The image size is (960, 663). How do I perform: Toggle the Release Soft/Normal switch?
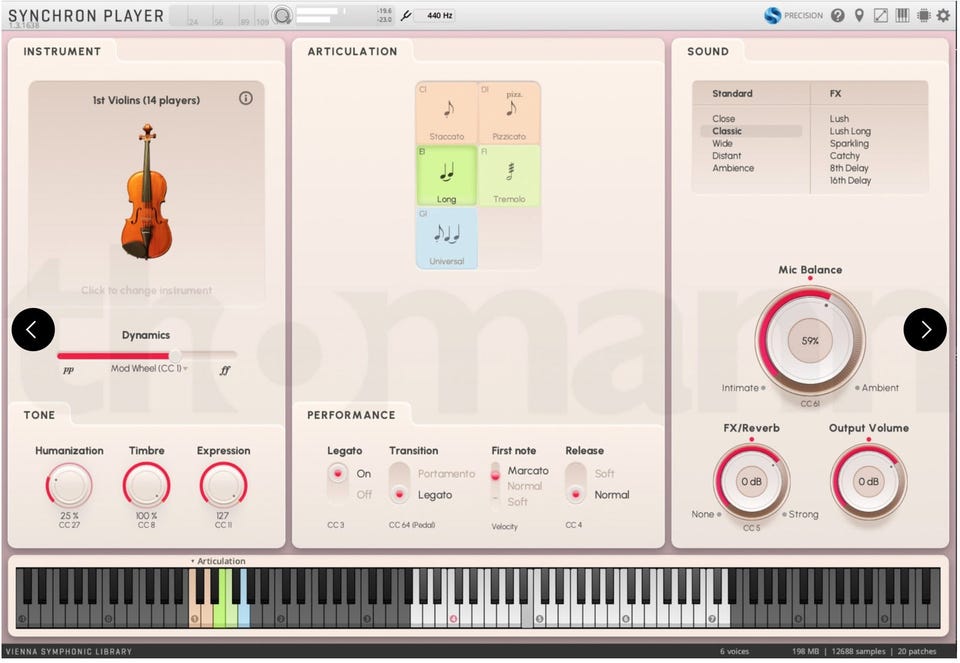(x=576, y=483)
